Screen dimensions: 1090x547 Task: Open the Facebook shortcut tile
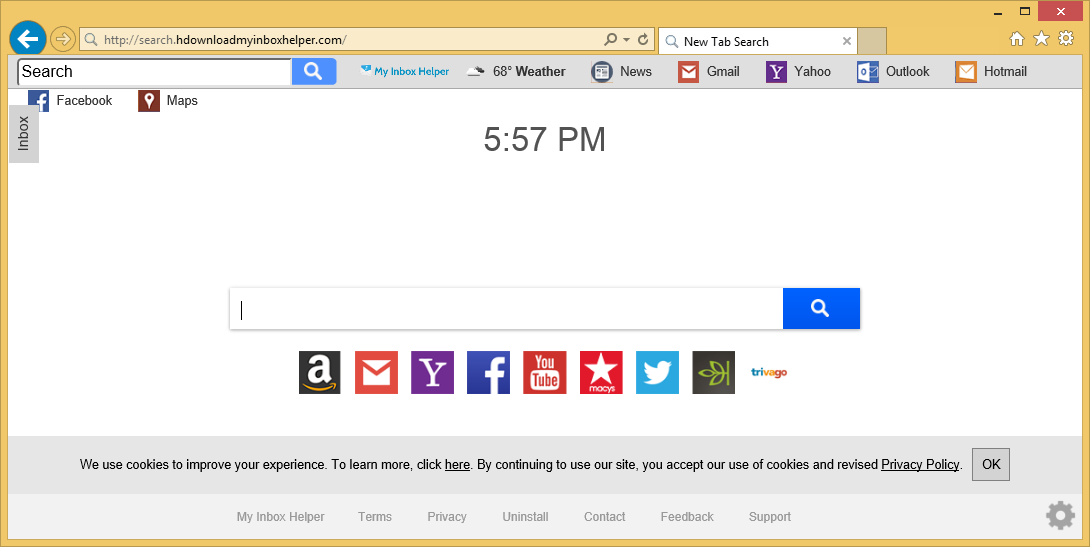click(488, 373)
